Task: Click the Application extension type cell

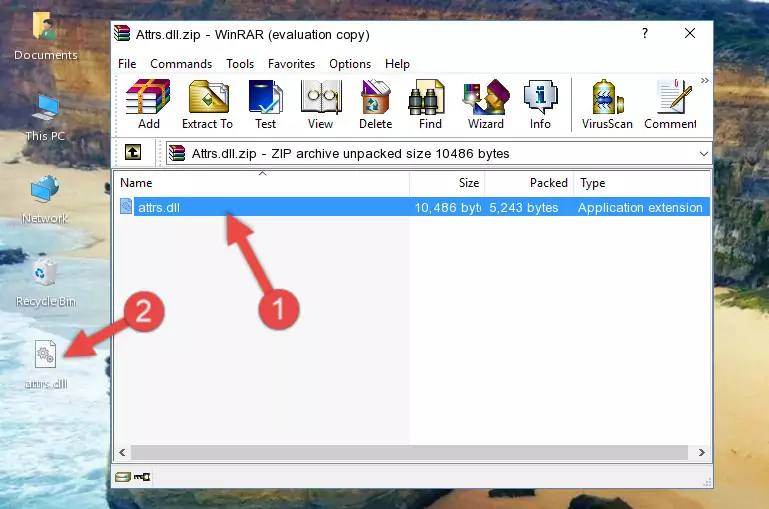Action: click(x=640, y=207)
